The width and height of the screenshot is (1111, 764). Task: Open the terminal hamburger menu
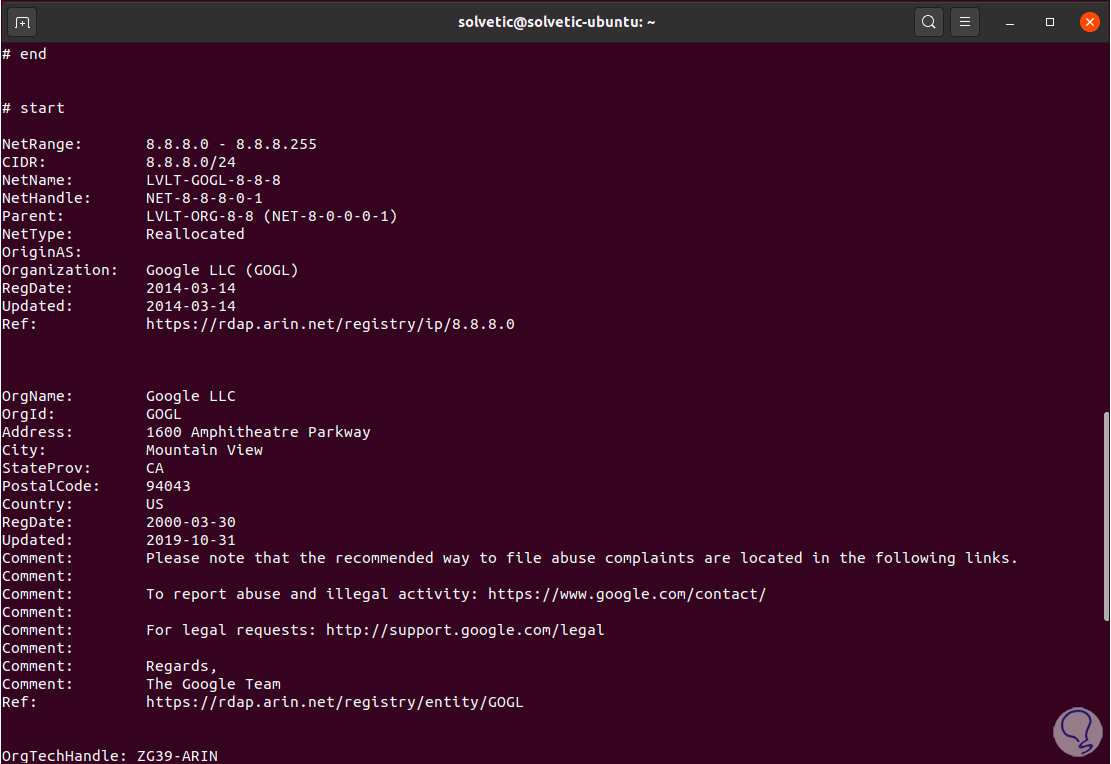point(964,21)
